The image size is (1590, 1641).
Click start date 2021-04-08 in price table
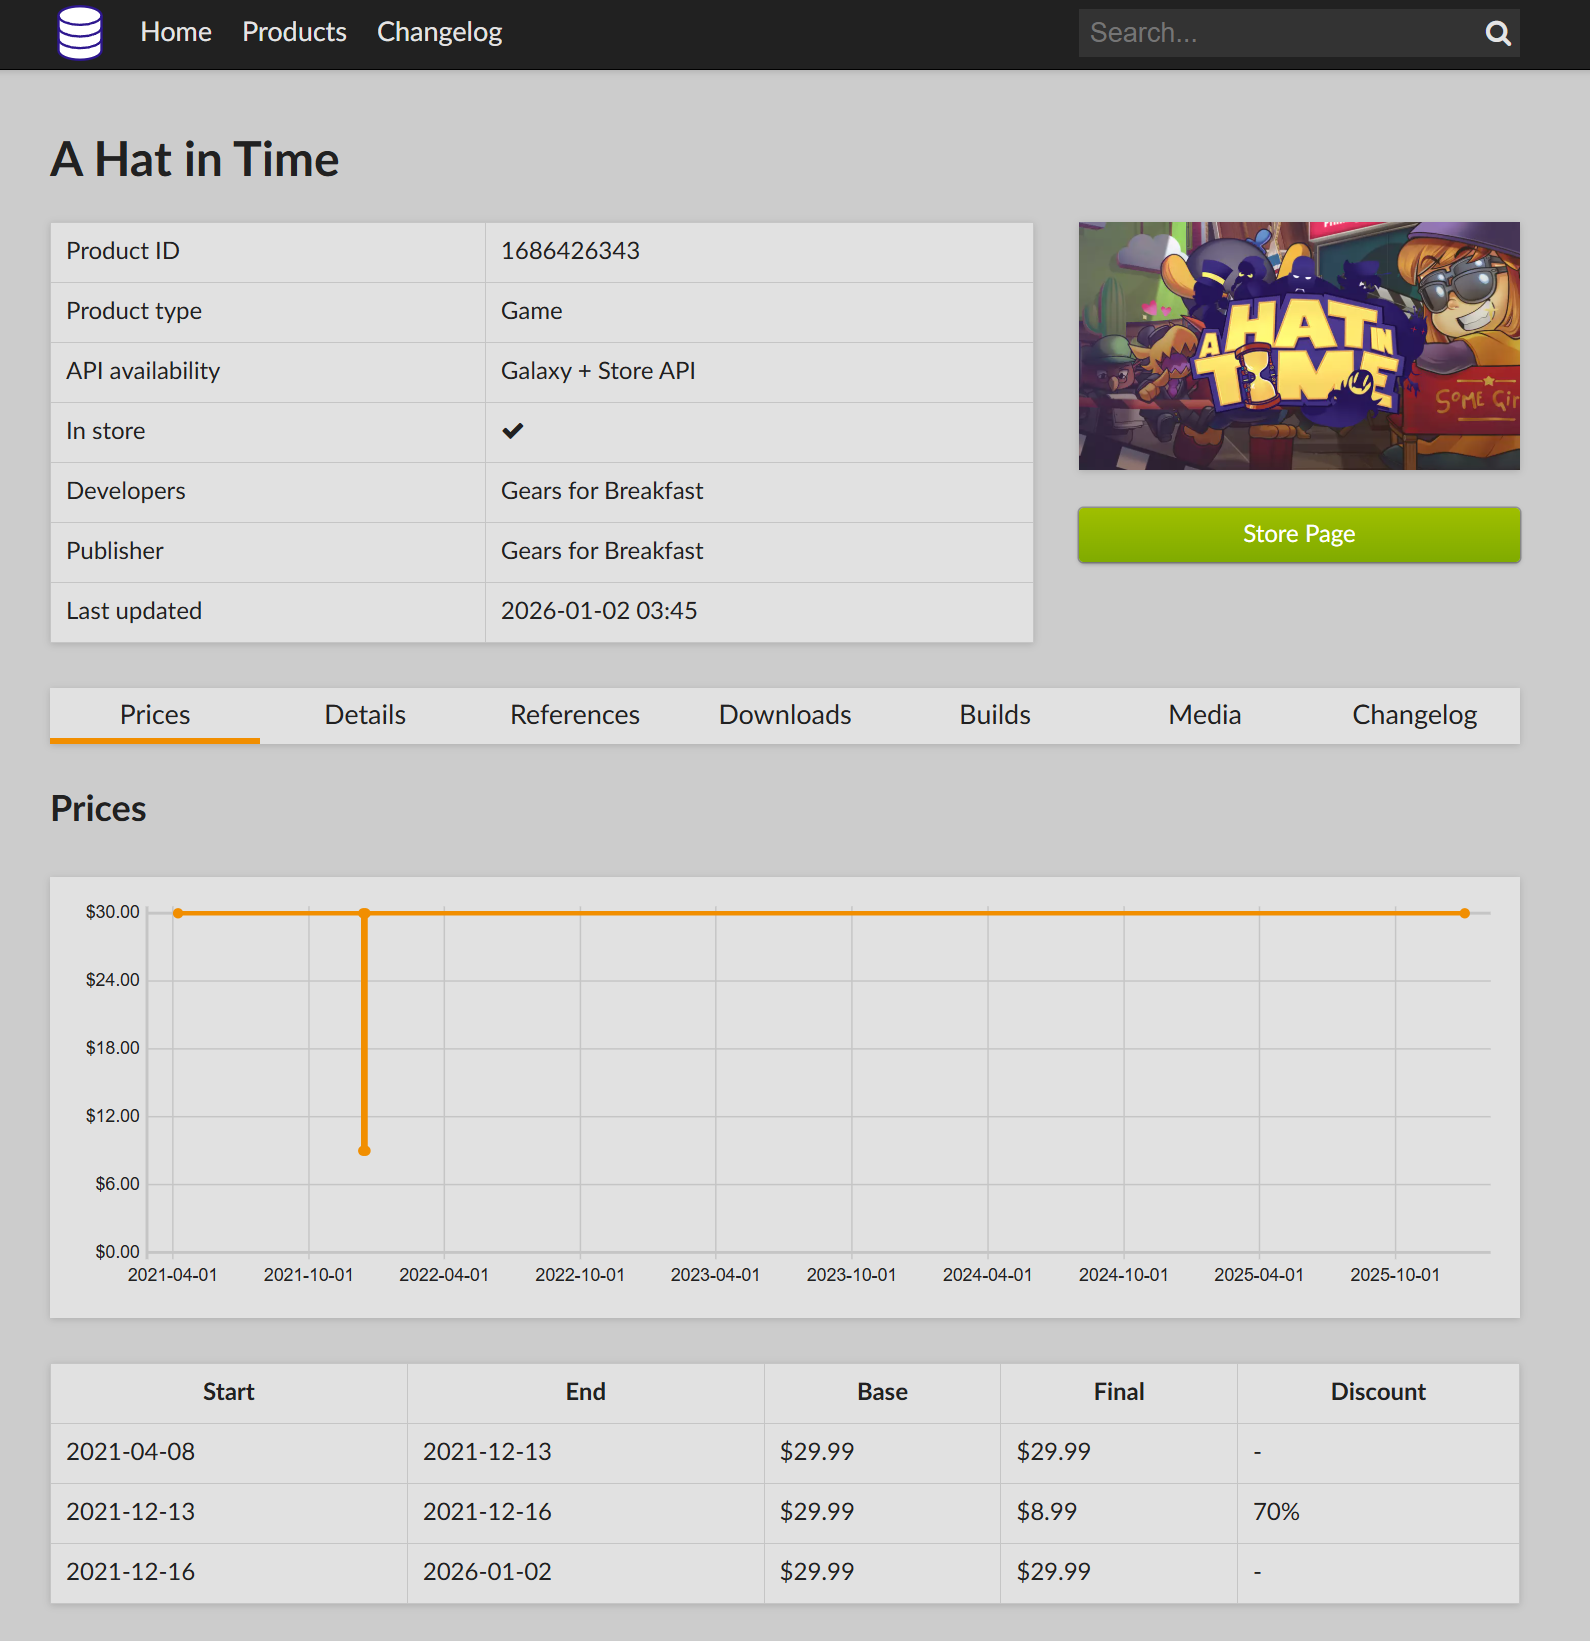tap(131, 1452)
